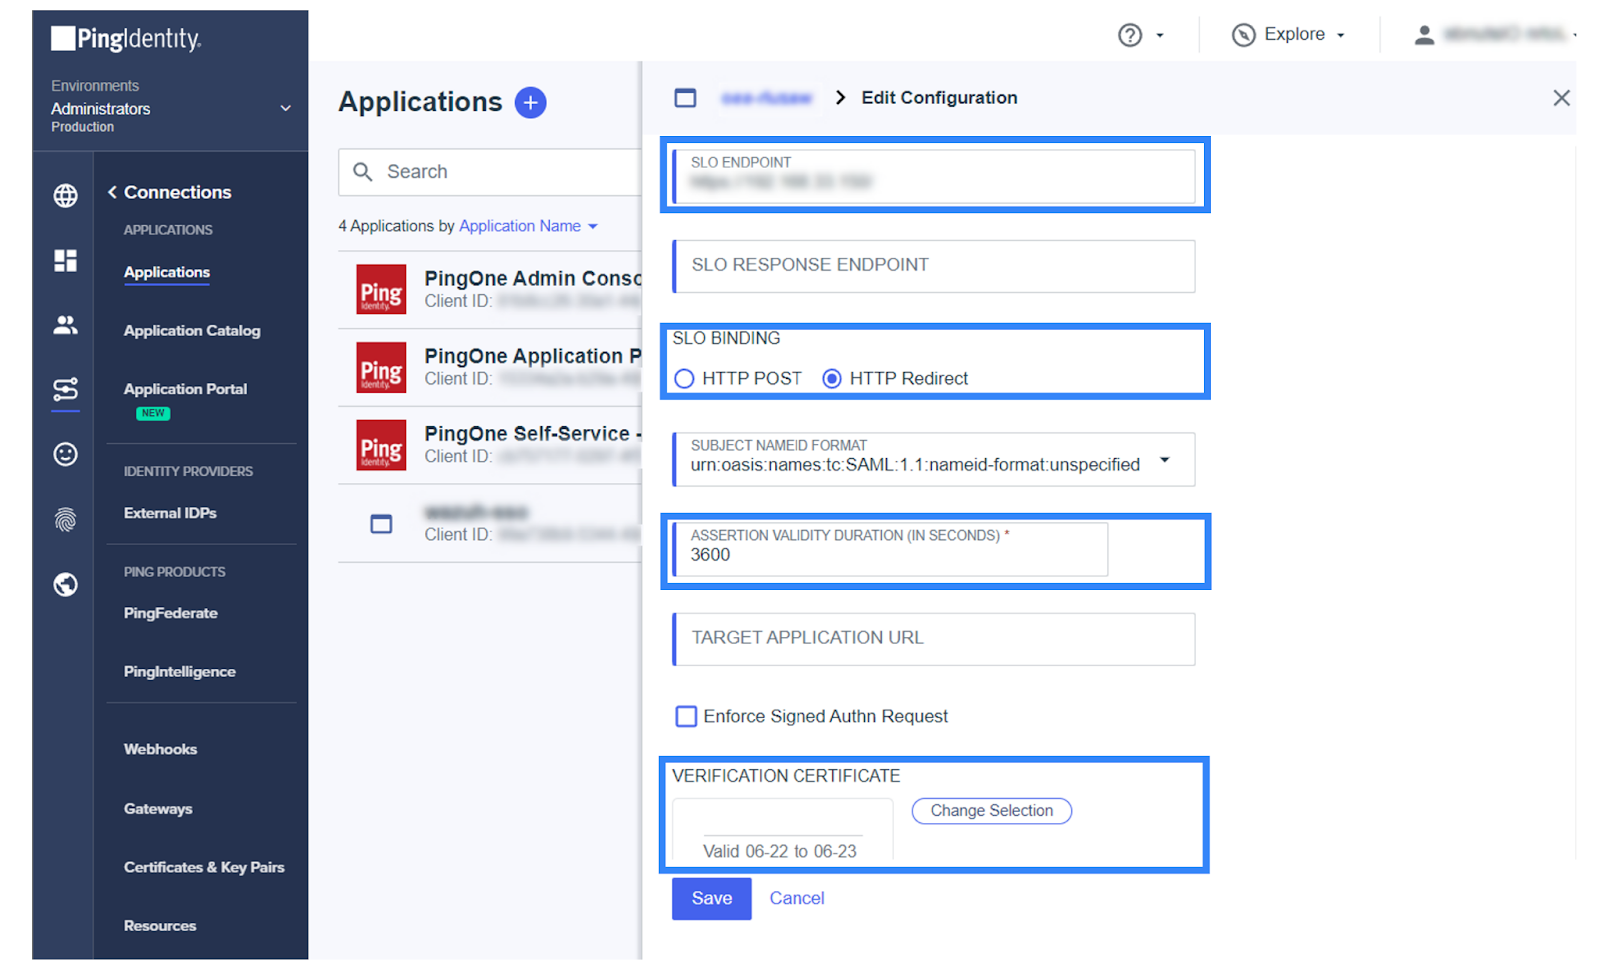Click the blurred application's window icon in list
1600x973 pixels.
point(381,524)
